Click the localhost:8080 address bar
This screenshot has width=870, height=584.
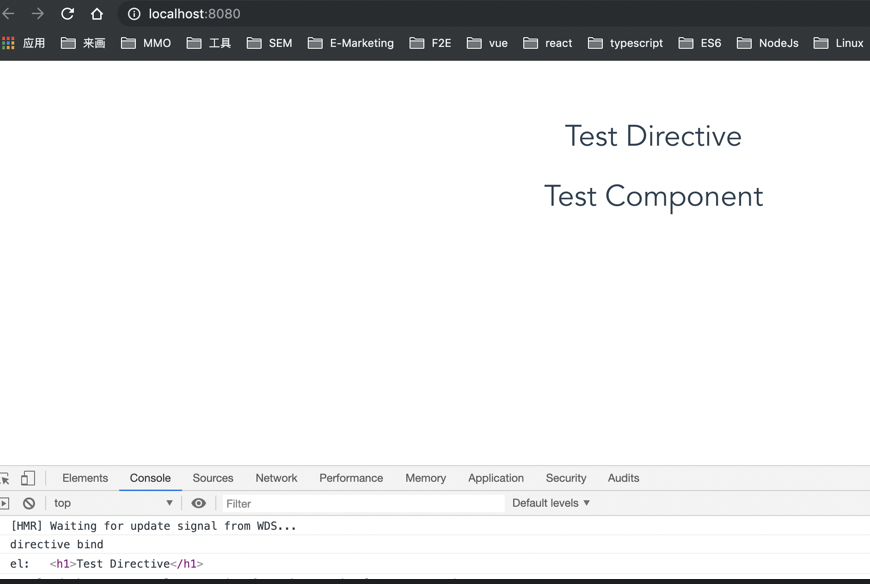[x=494, y=14]
